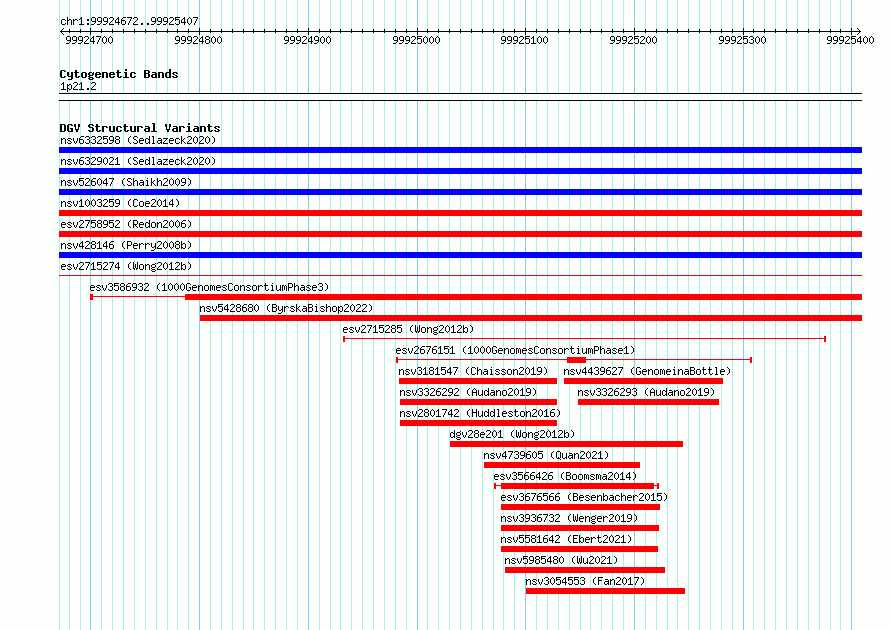Select the blue bar of nsv526047

460,192
